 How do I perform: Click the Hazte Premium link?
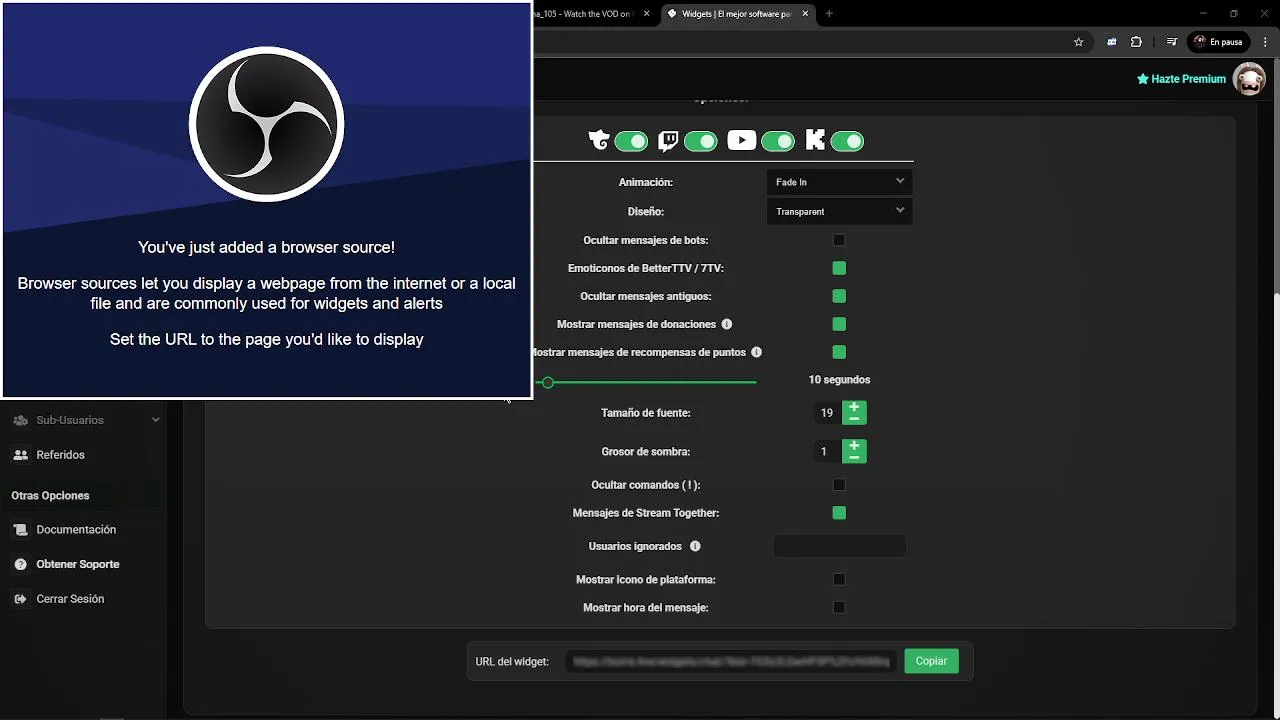1181,79
